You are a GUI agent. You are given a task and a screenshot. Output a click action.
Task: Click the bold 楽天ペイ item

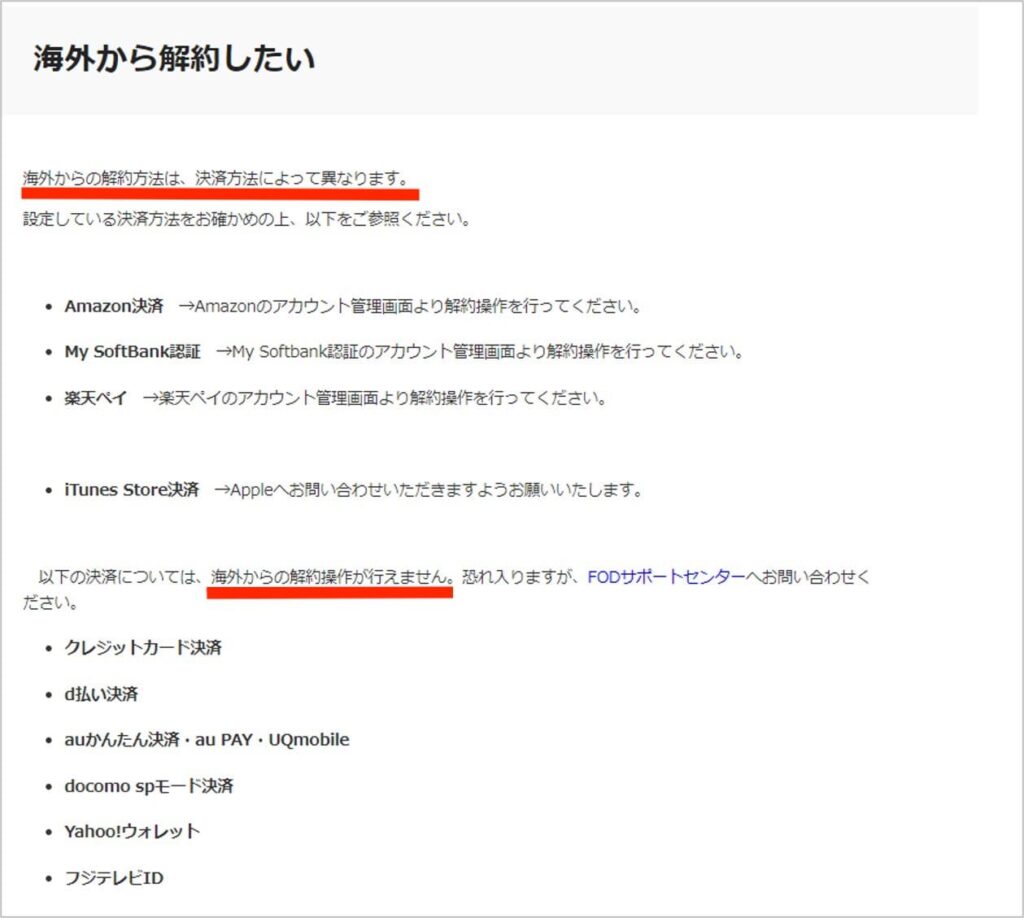point(95,398)
